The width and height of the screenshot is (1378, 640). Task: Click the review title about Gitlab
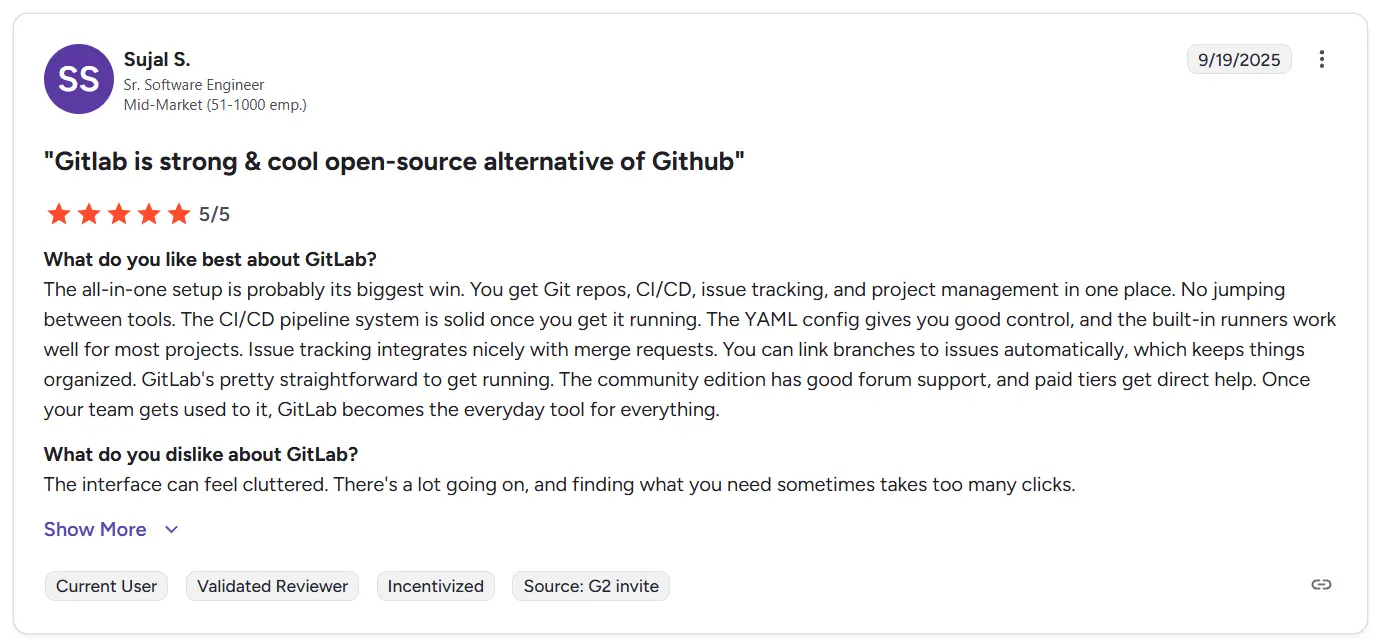pos(394,161)
